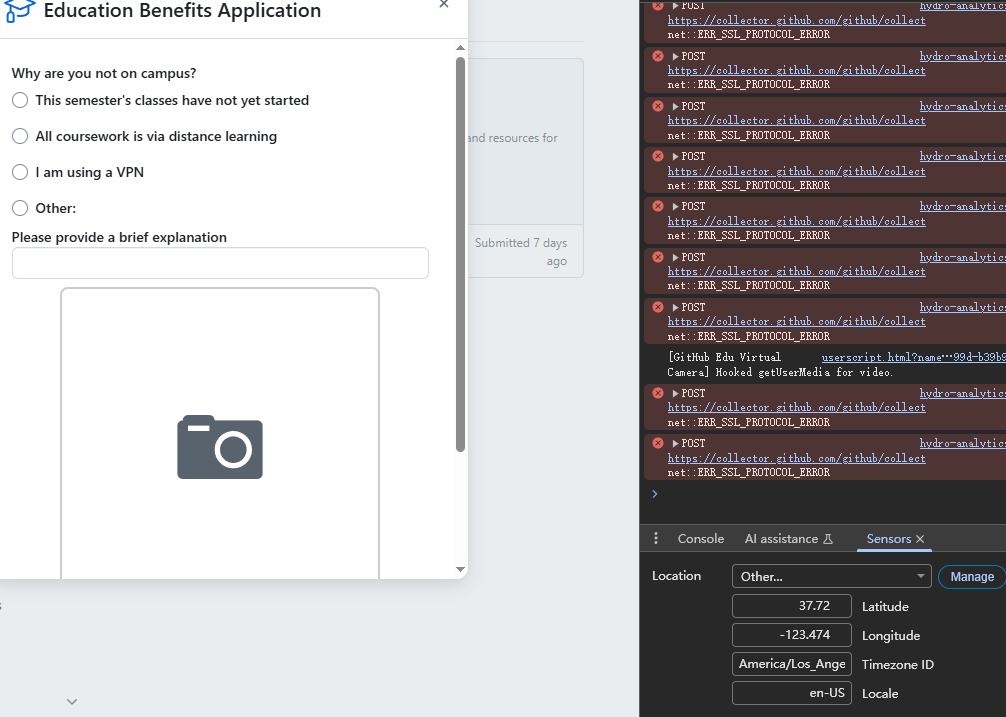Click the console prompt chevron
Viewport: 1006px width, 717px height.
pos(654,493)
